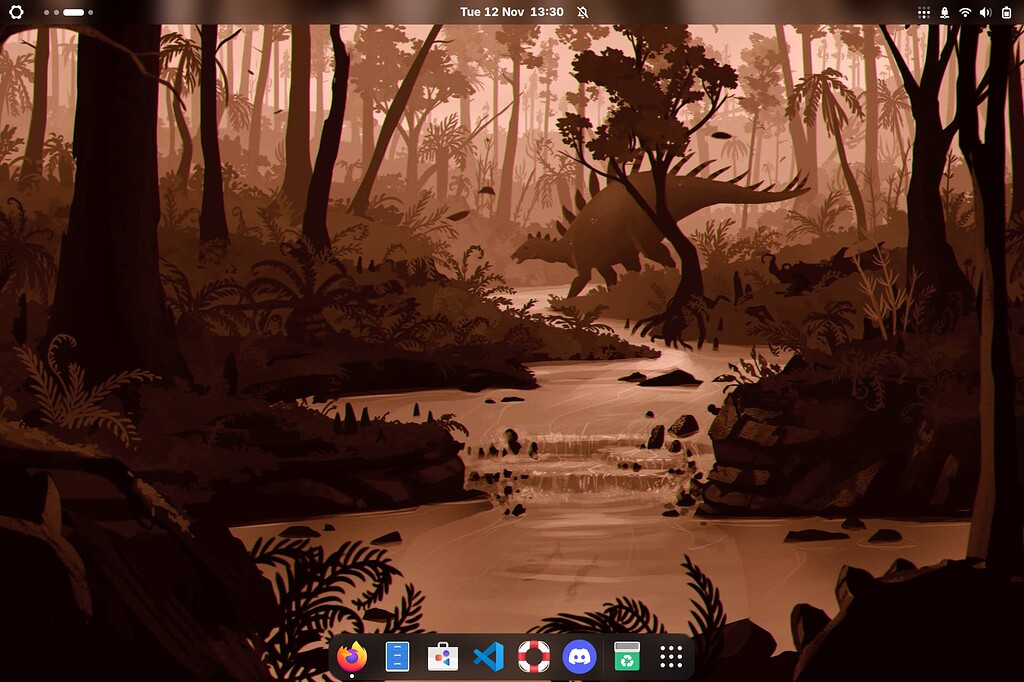Open the calendar from the date and time

511,12
